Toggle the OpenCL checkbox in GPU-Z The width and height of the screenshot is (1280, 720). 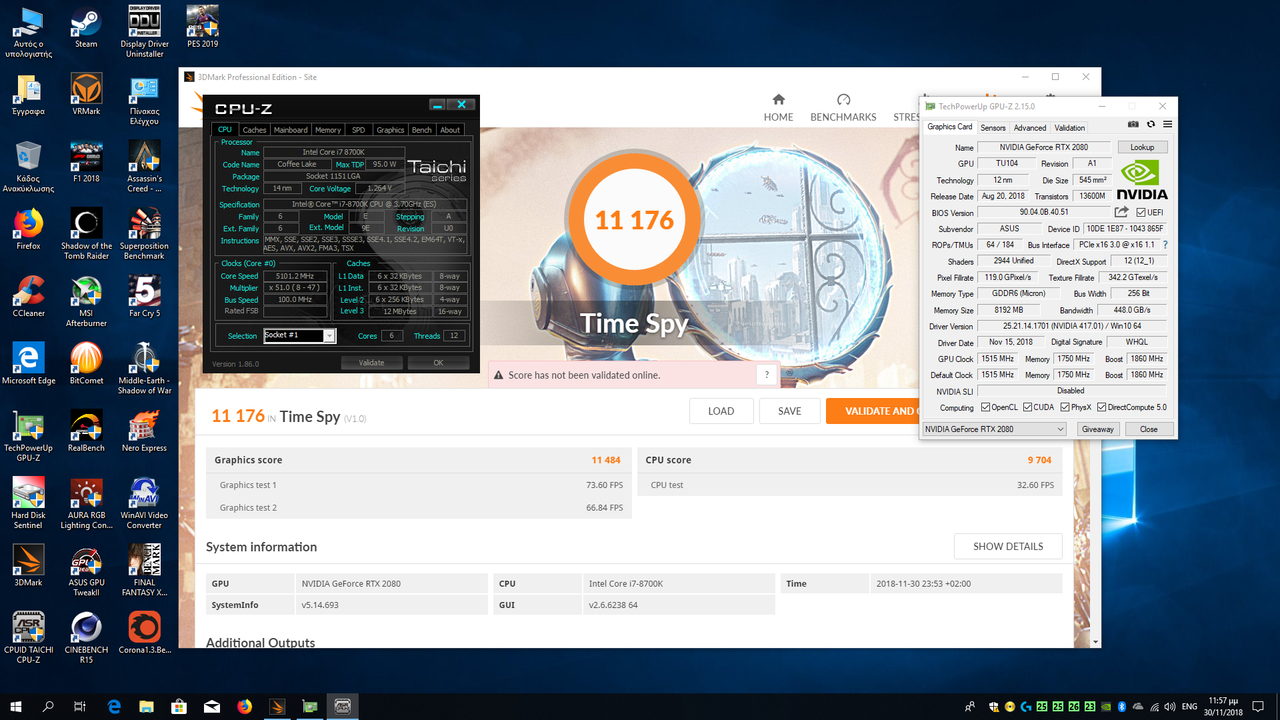click(986, 407)
